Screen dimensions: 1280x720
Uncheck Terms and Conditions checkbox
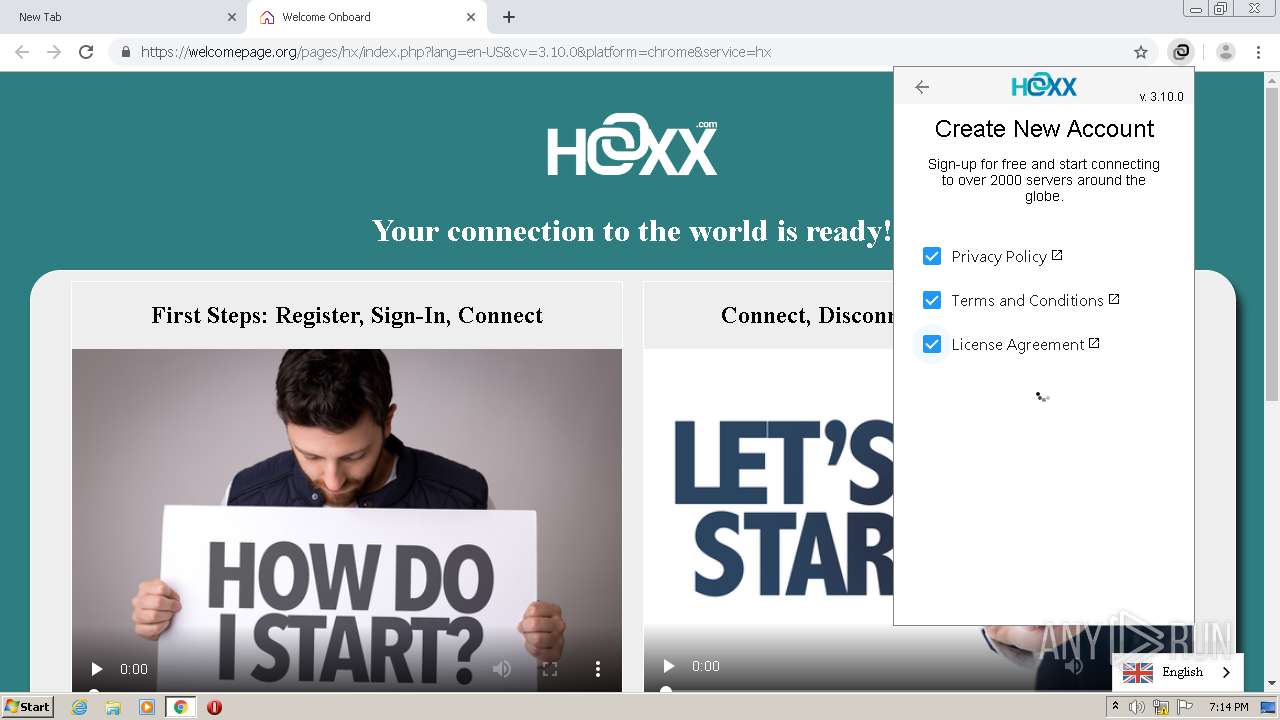click(932, 300)
